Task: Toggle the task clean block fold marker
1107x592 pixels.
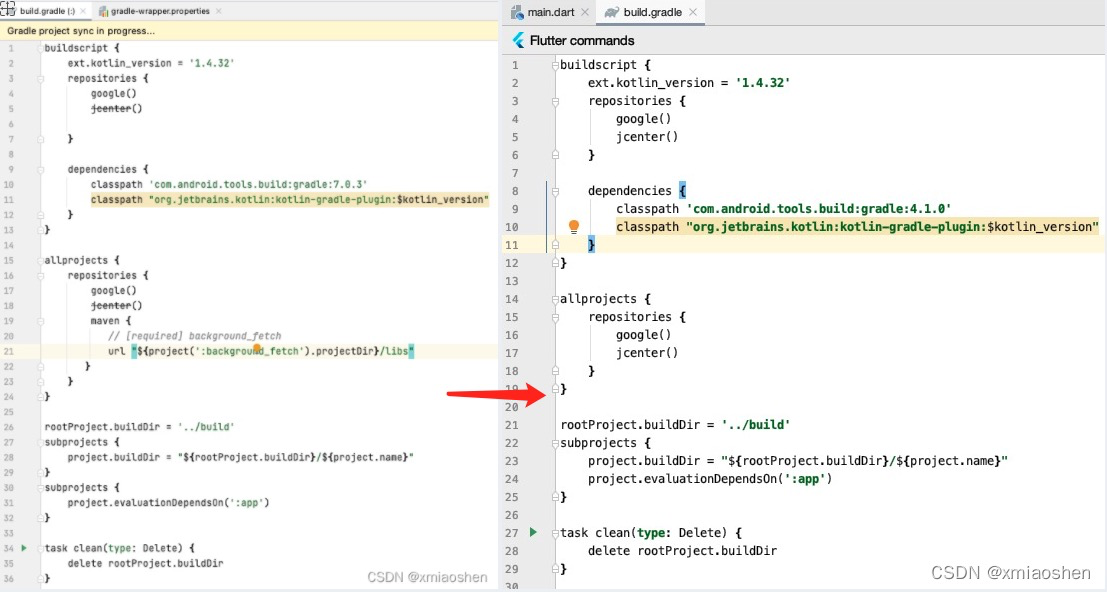Action: (555, 533)
